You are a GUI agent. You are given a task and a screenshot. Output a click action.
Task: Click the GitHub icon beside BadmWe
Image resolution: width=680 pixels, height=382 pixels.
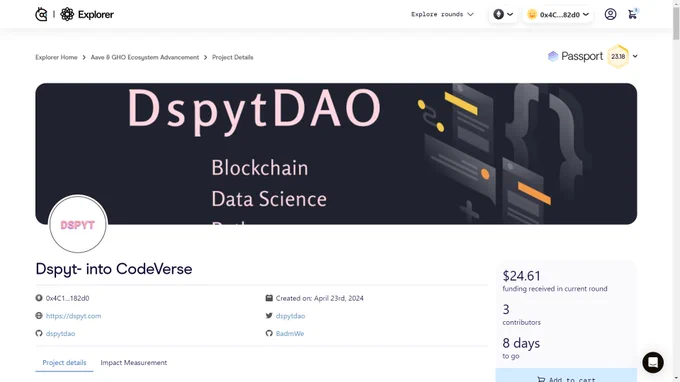269,333
